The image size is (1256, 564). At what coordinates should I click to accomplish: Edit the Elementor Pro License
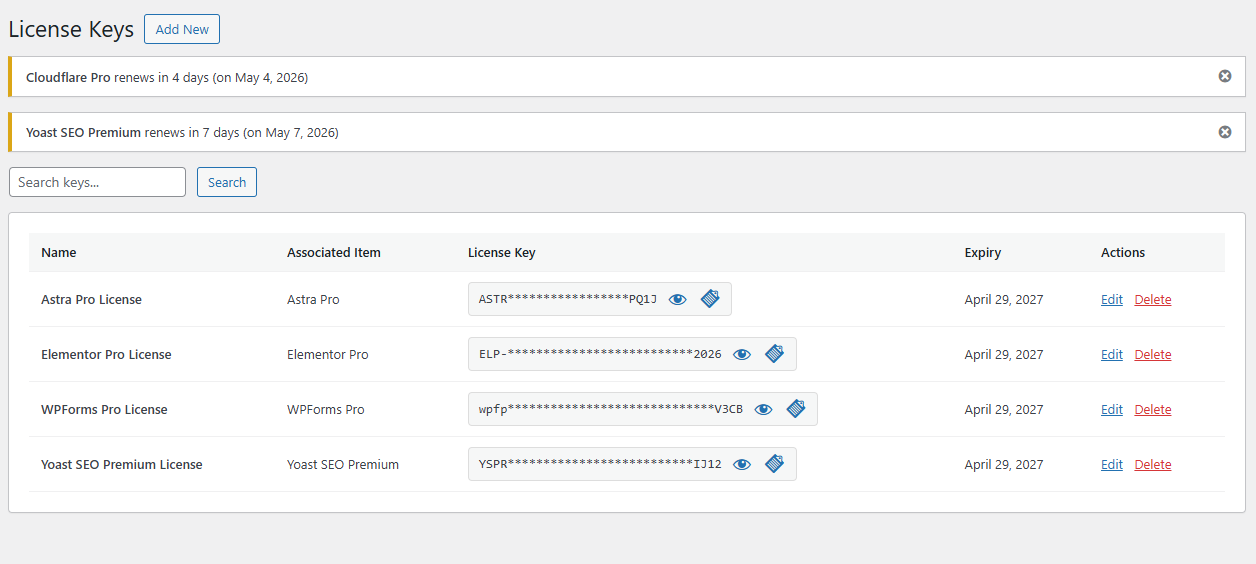1112,354
